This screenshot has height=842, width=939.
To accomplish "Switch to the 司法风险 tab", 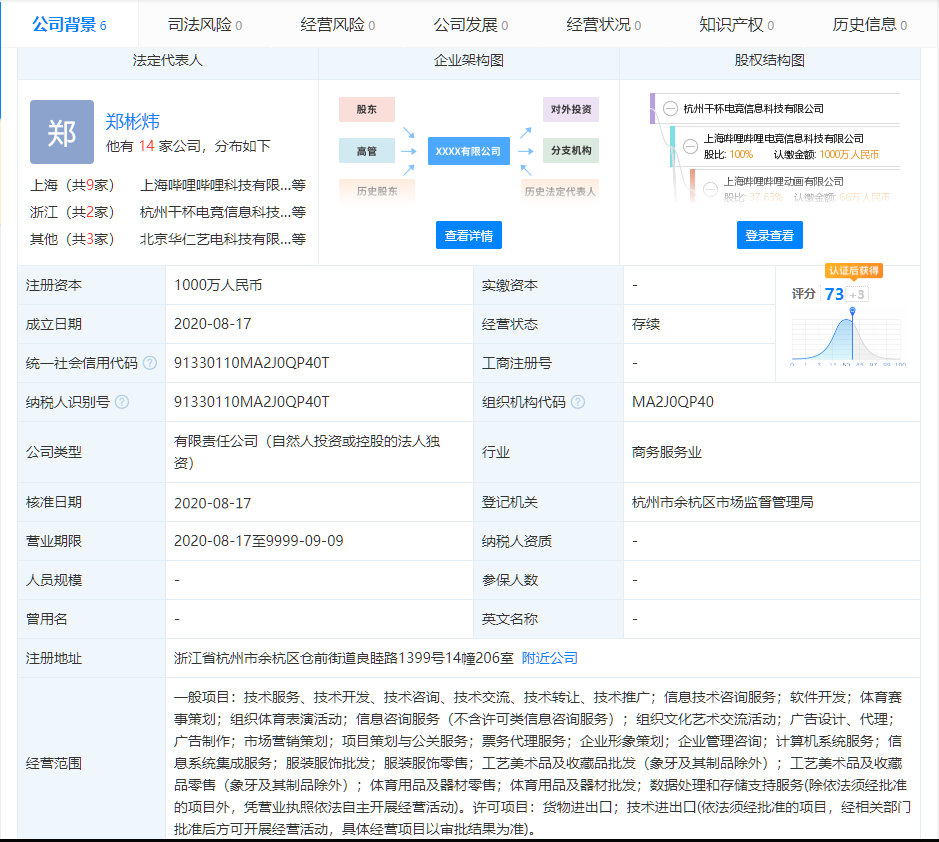I will click(x=205, y=25).
